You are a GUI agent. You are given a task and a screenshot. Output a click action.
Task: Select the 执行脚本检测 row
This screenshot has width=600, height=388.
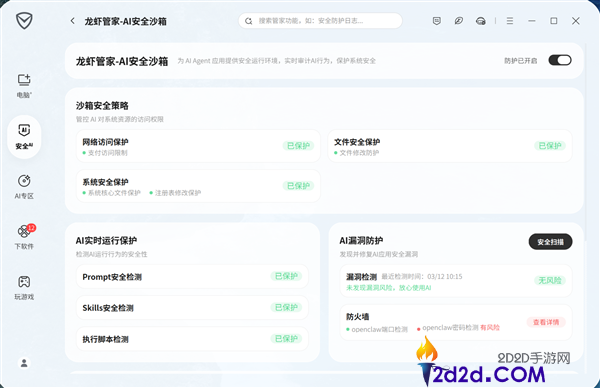[x=192, y=339]
